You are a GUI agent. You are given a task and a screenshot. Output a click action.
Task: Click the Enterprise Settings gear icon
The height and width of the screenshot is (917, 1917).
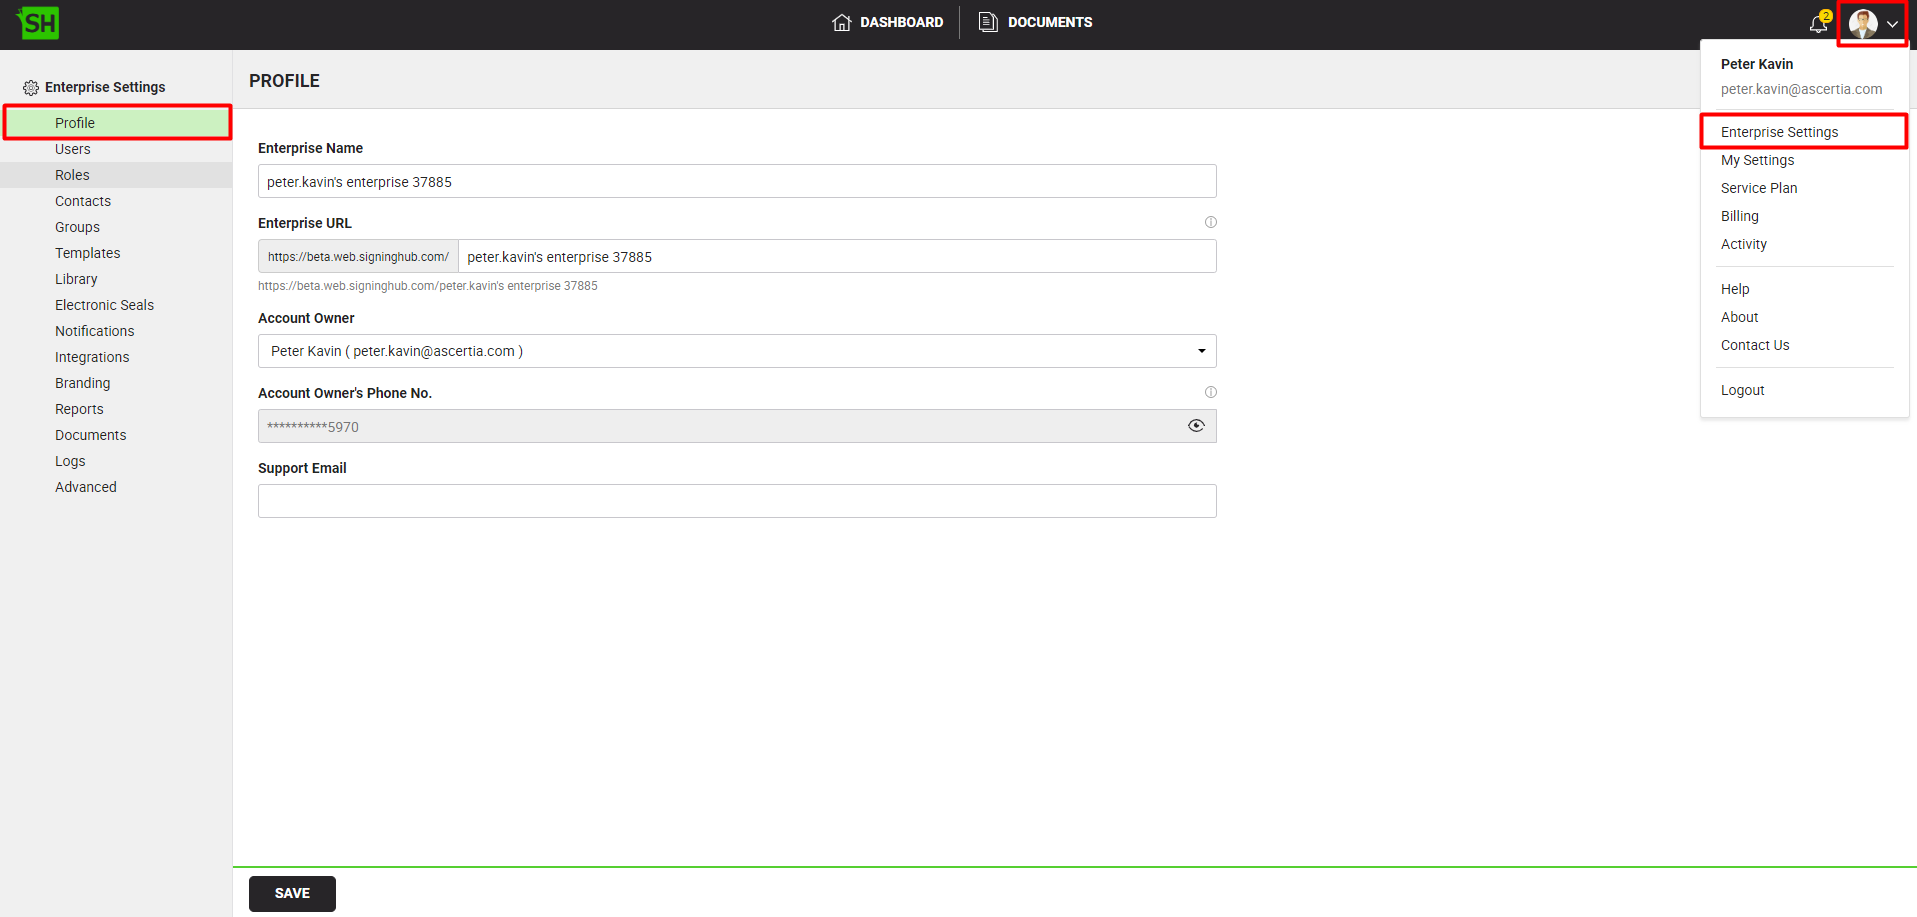(31, 88)
